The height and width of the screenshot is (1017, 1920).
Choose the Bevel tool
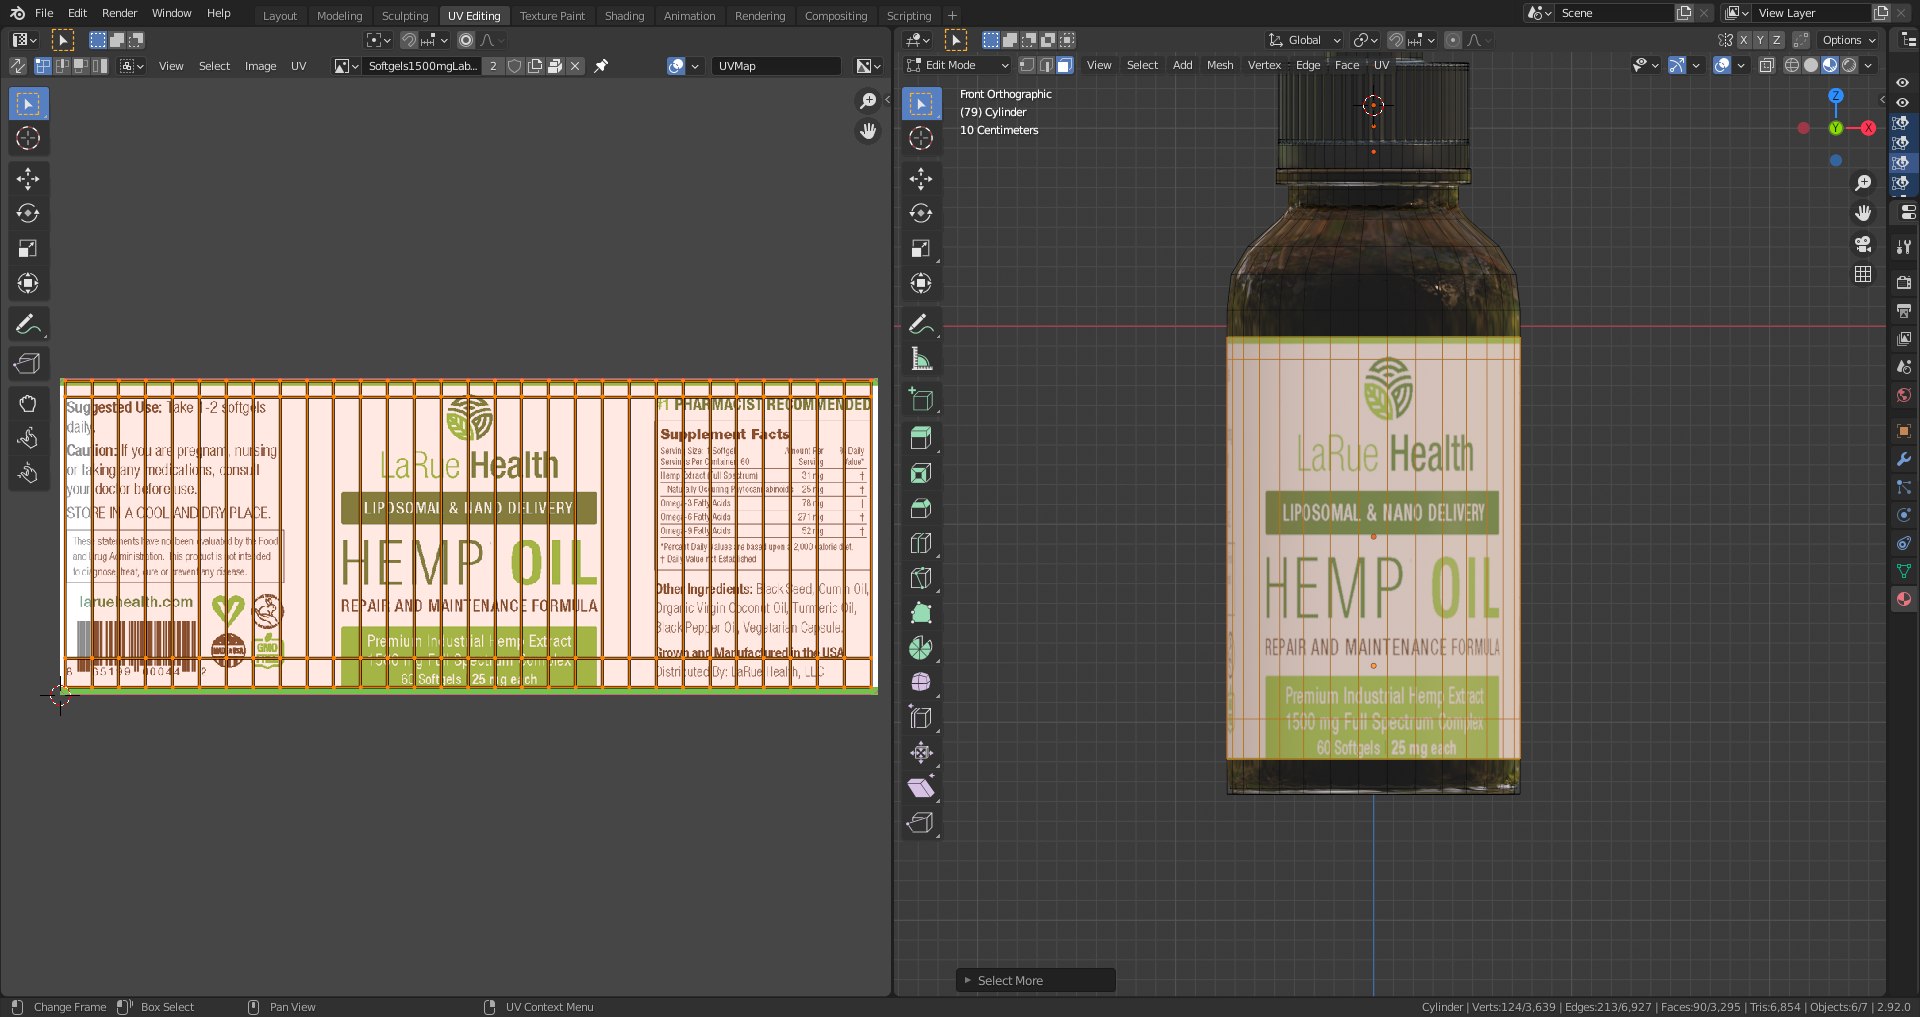921,508
